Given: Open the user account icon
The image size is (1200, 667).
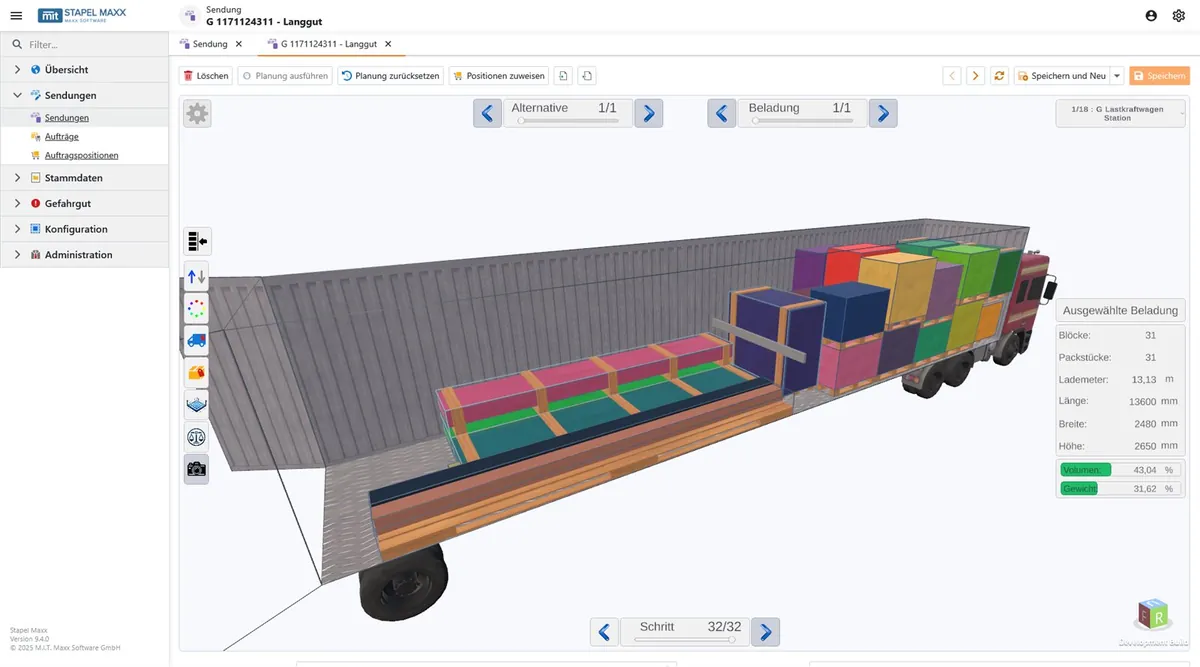Looking at the screenshot, I should [x=1151, y=16].
